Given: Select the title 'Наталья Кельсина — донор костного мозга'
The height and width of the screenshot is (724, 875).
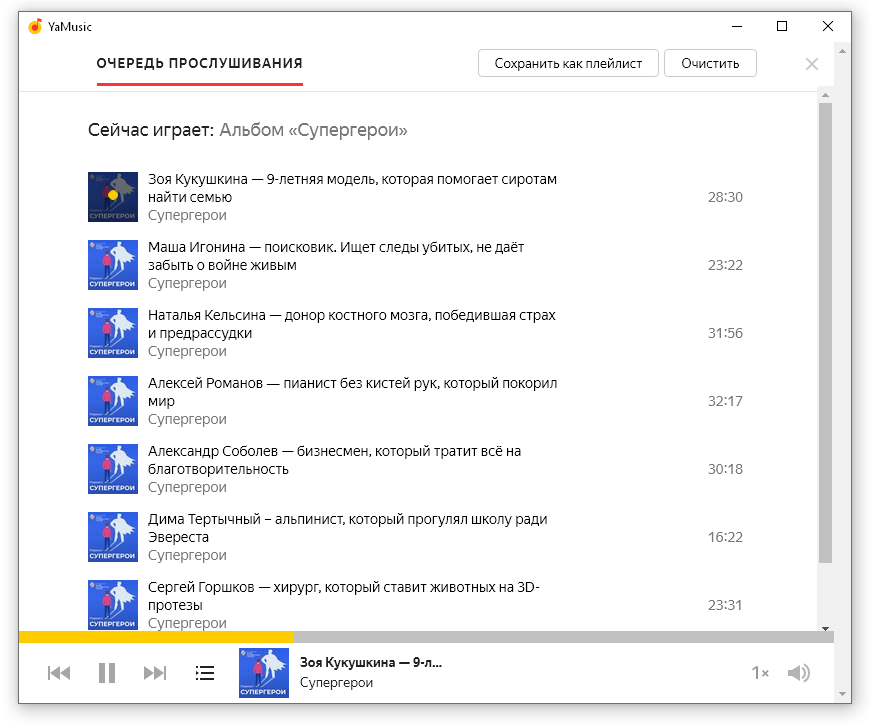Looking at the screenshot, I should (352, 324).
